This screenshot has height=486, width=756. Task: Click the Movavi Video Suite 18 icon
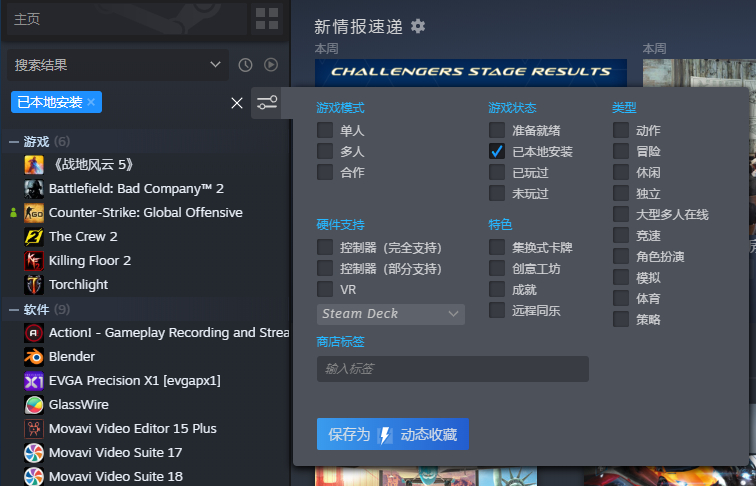(x=34, y=476)
